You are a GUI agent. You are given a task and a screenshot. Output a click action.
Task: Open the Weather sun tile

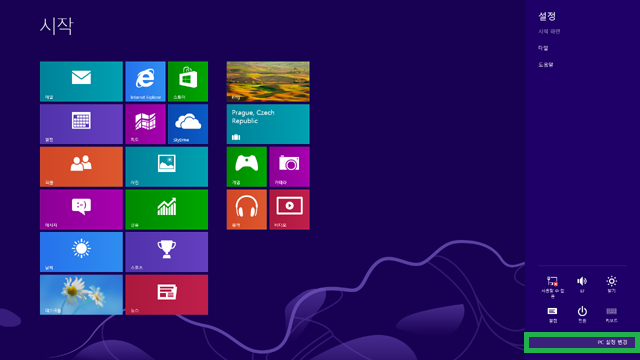pos(81,252)
